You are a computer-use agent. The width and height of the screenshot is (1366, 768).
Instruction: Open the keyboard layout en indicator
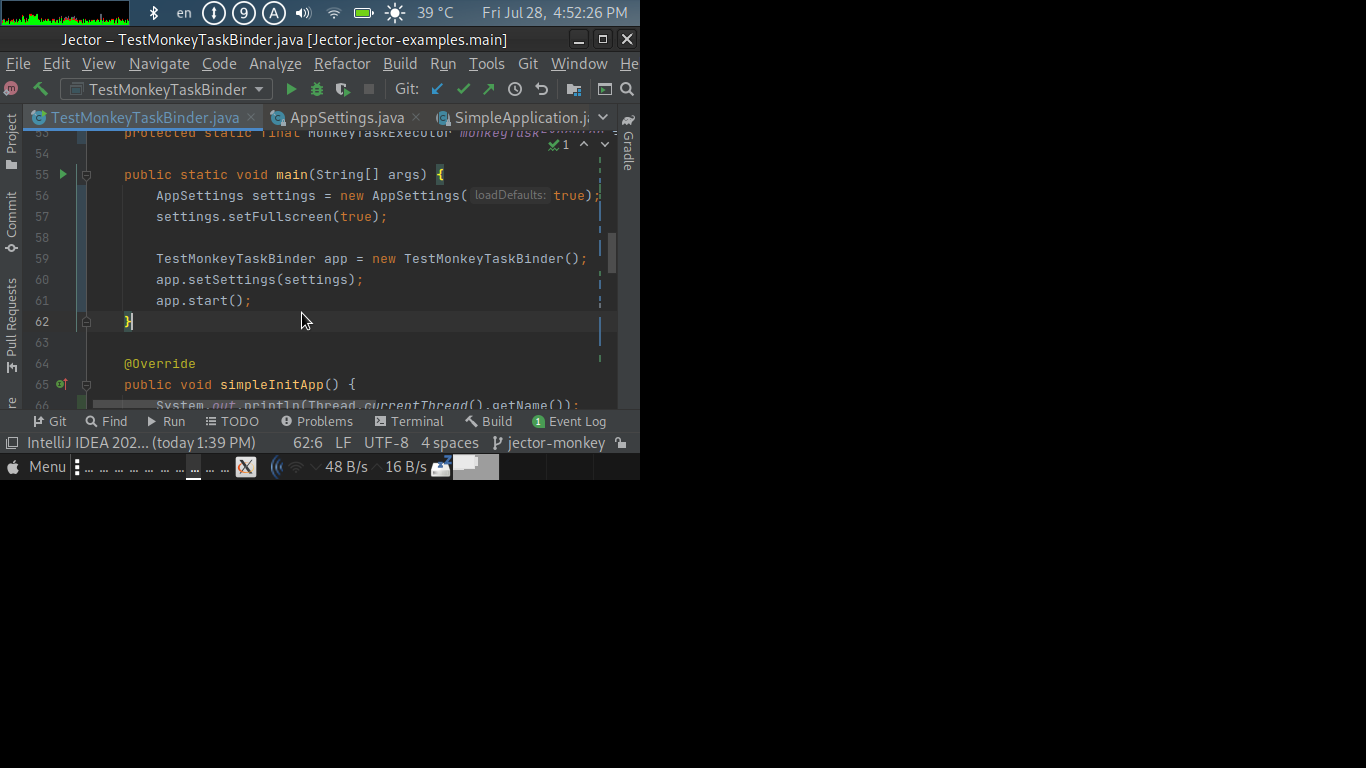pyautogui.click(x=184, y=13)
